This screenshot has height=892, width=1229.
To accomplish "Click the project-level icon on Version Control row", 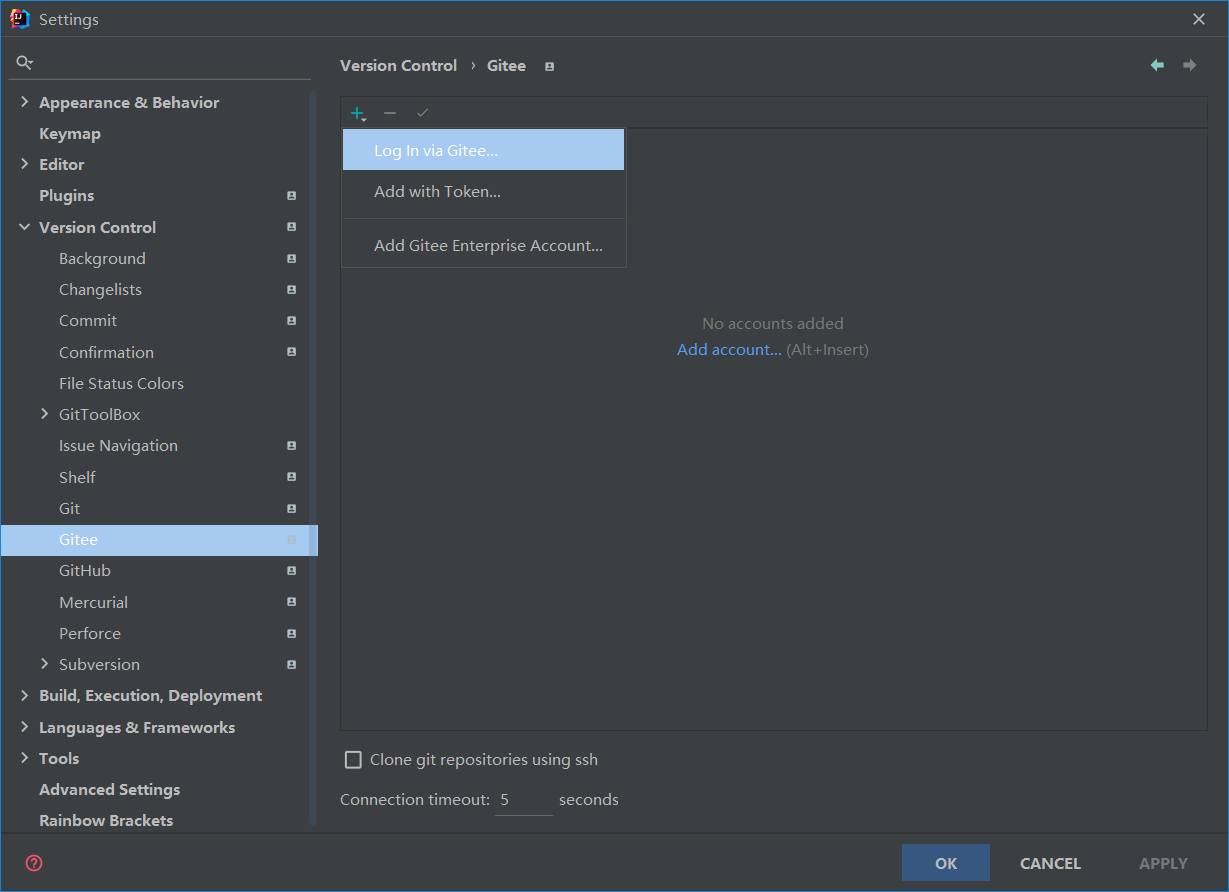I will (x=291, y=227).
